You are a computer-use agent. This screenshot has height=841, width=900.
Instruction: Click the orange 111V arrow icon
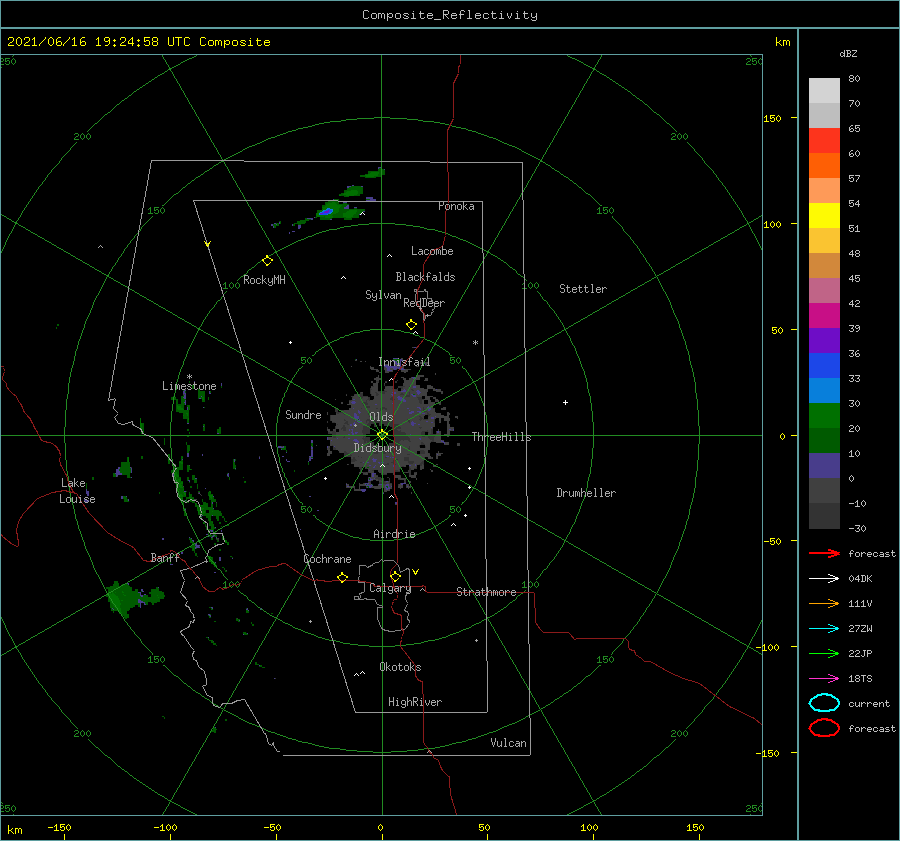(x=824, y=603)
